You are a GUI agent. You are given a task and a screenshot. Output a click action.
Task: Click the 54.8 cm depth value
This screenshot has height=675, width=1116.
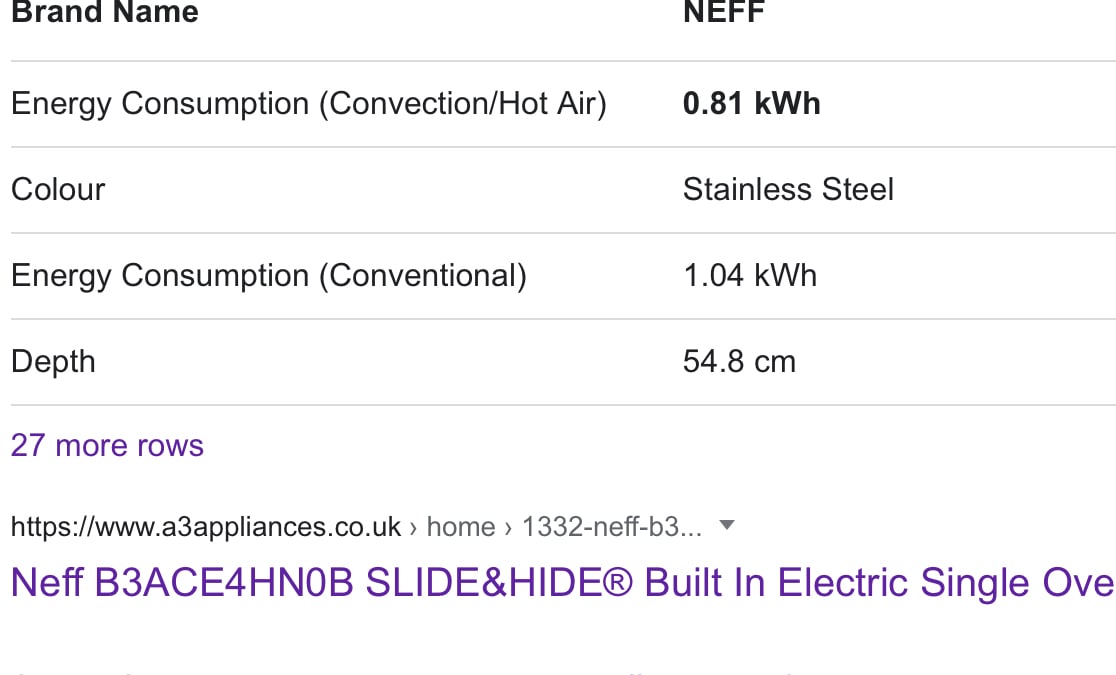click(739, 362)
